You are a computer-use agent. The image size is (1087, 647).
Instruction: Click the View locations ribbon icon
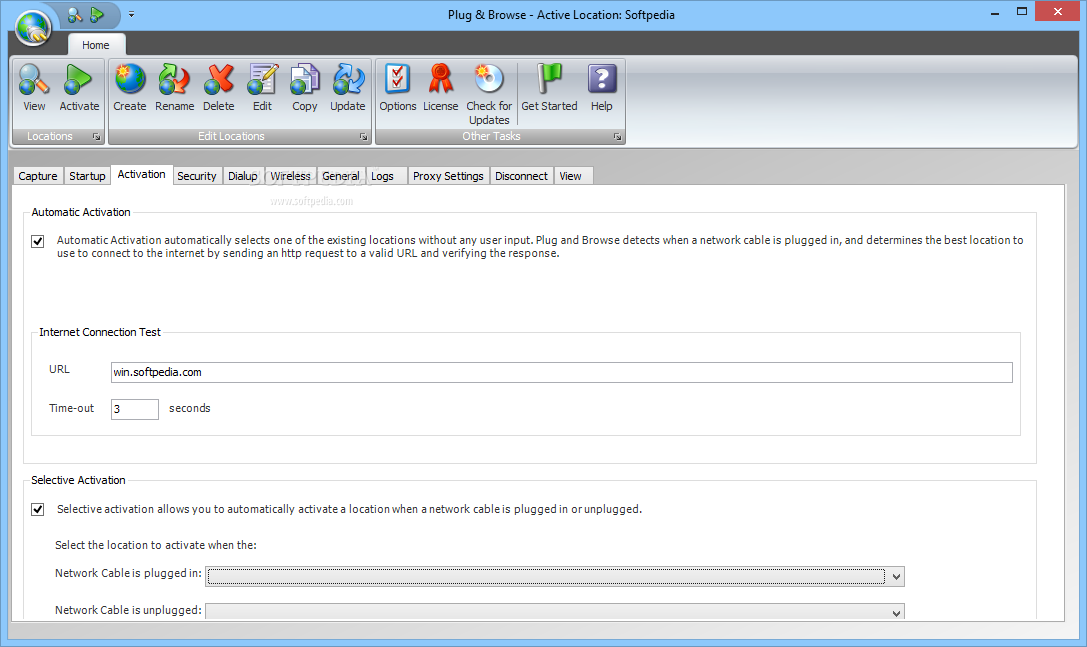tap(34, 88)
